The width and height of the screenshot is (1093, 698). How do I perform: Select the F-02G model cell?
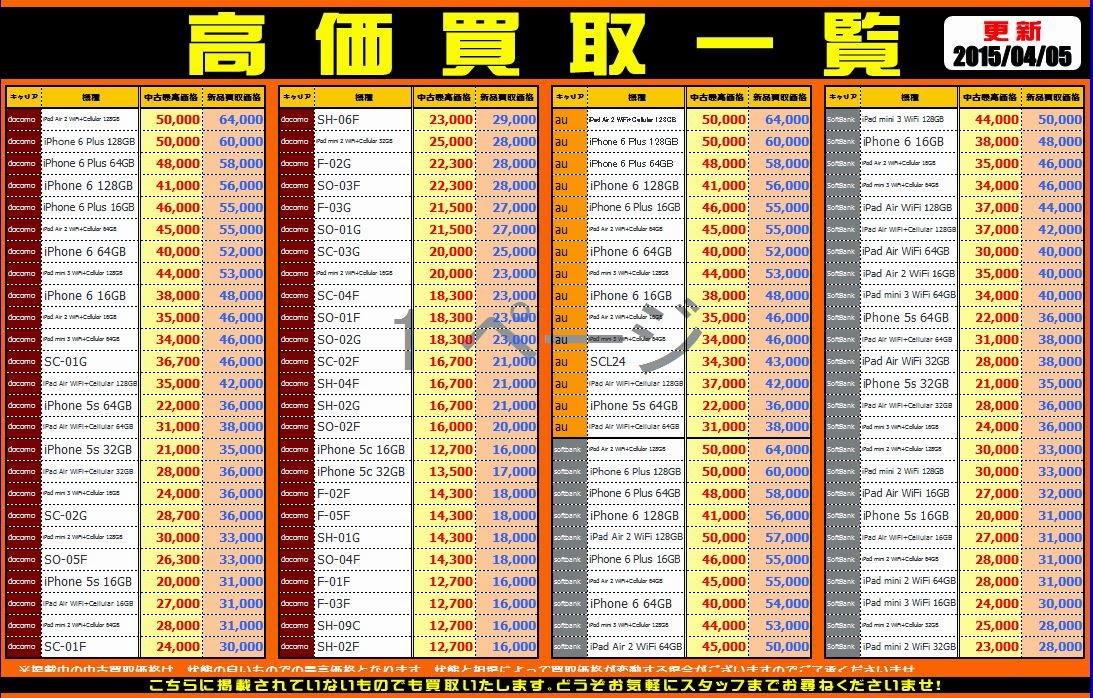point(363,163)
